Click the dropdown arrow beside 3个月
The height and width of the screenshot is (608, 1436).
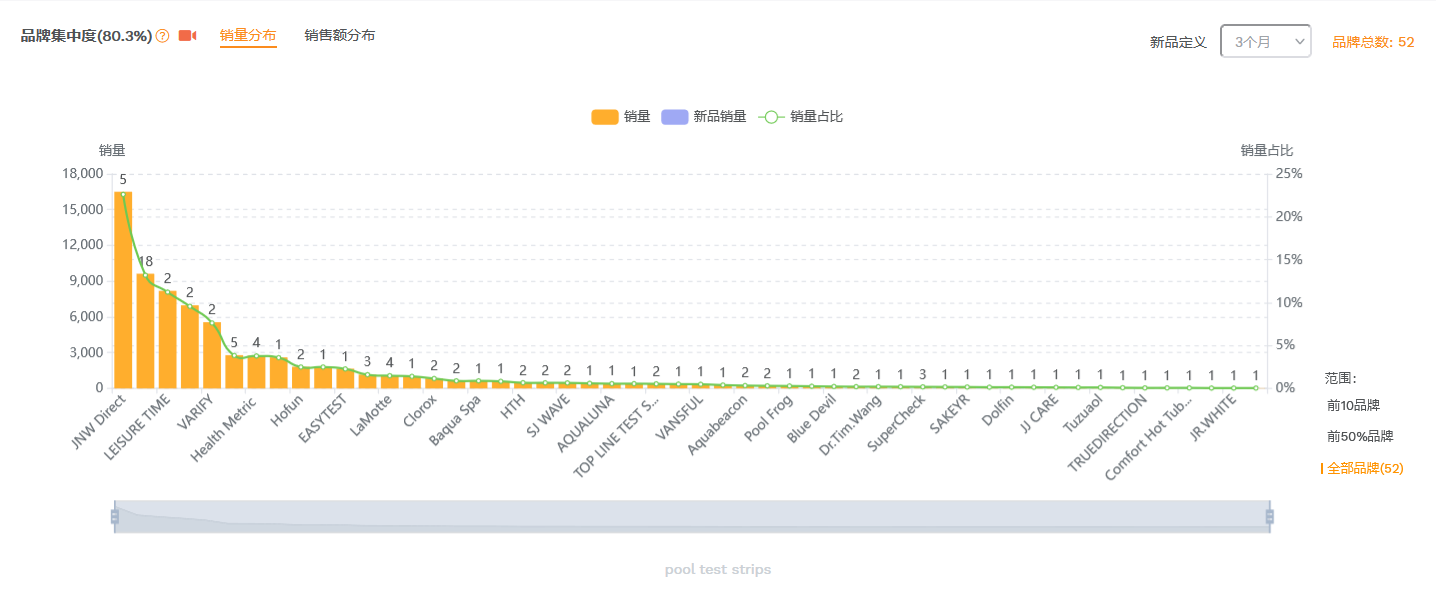tap(1299, 41)
